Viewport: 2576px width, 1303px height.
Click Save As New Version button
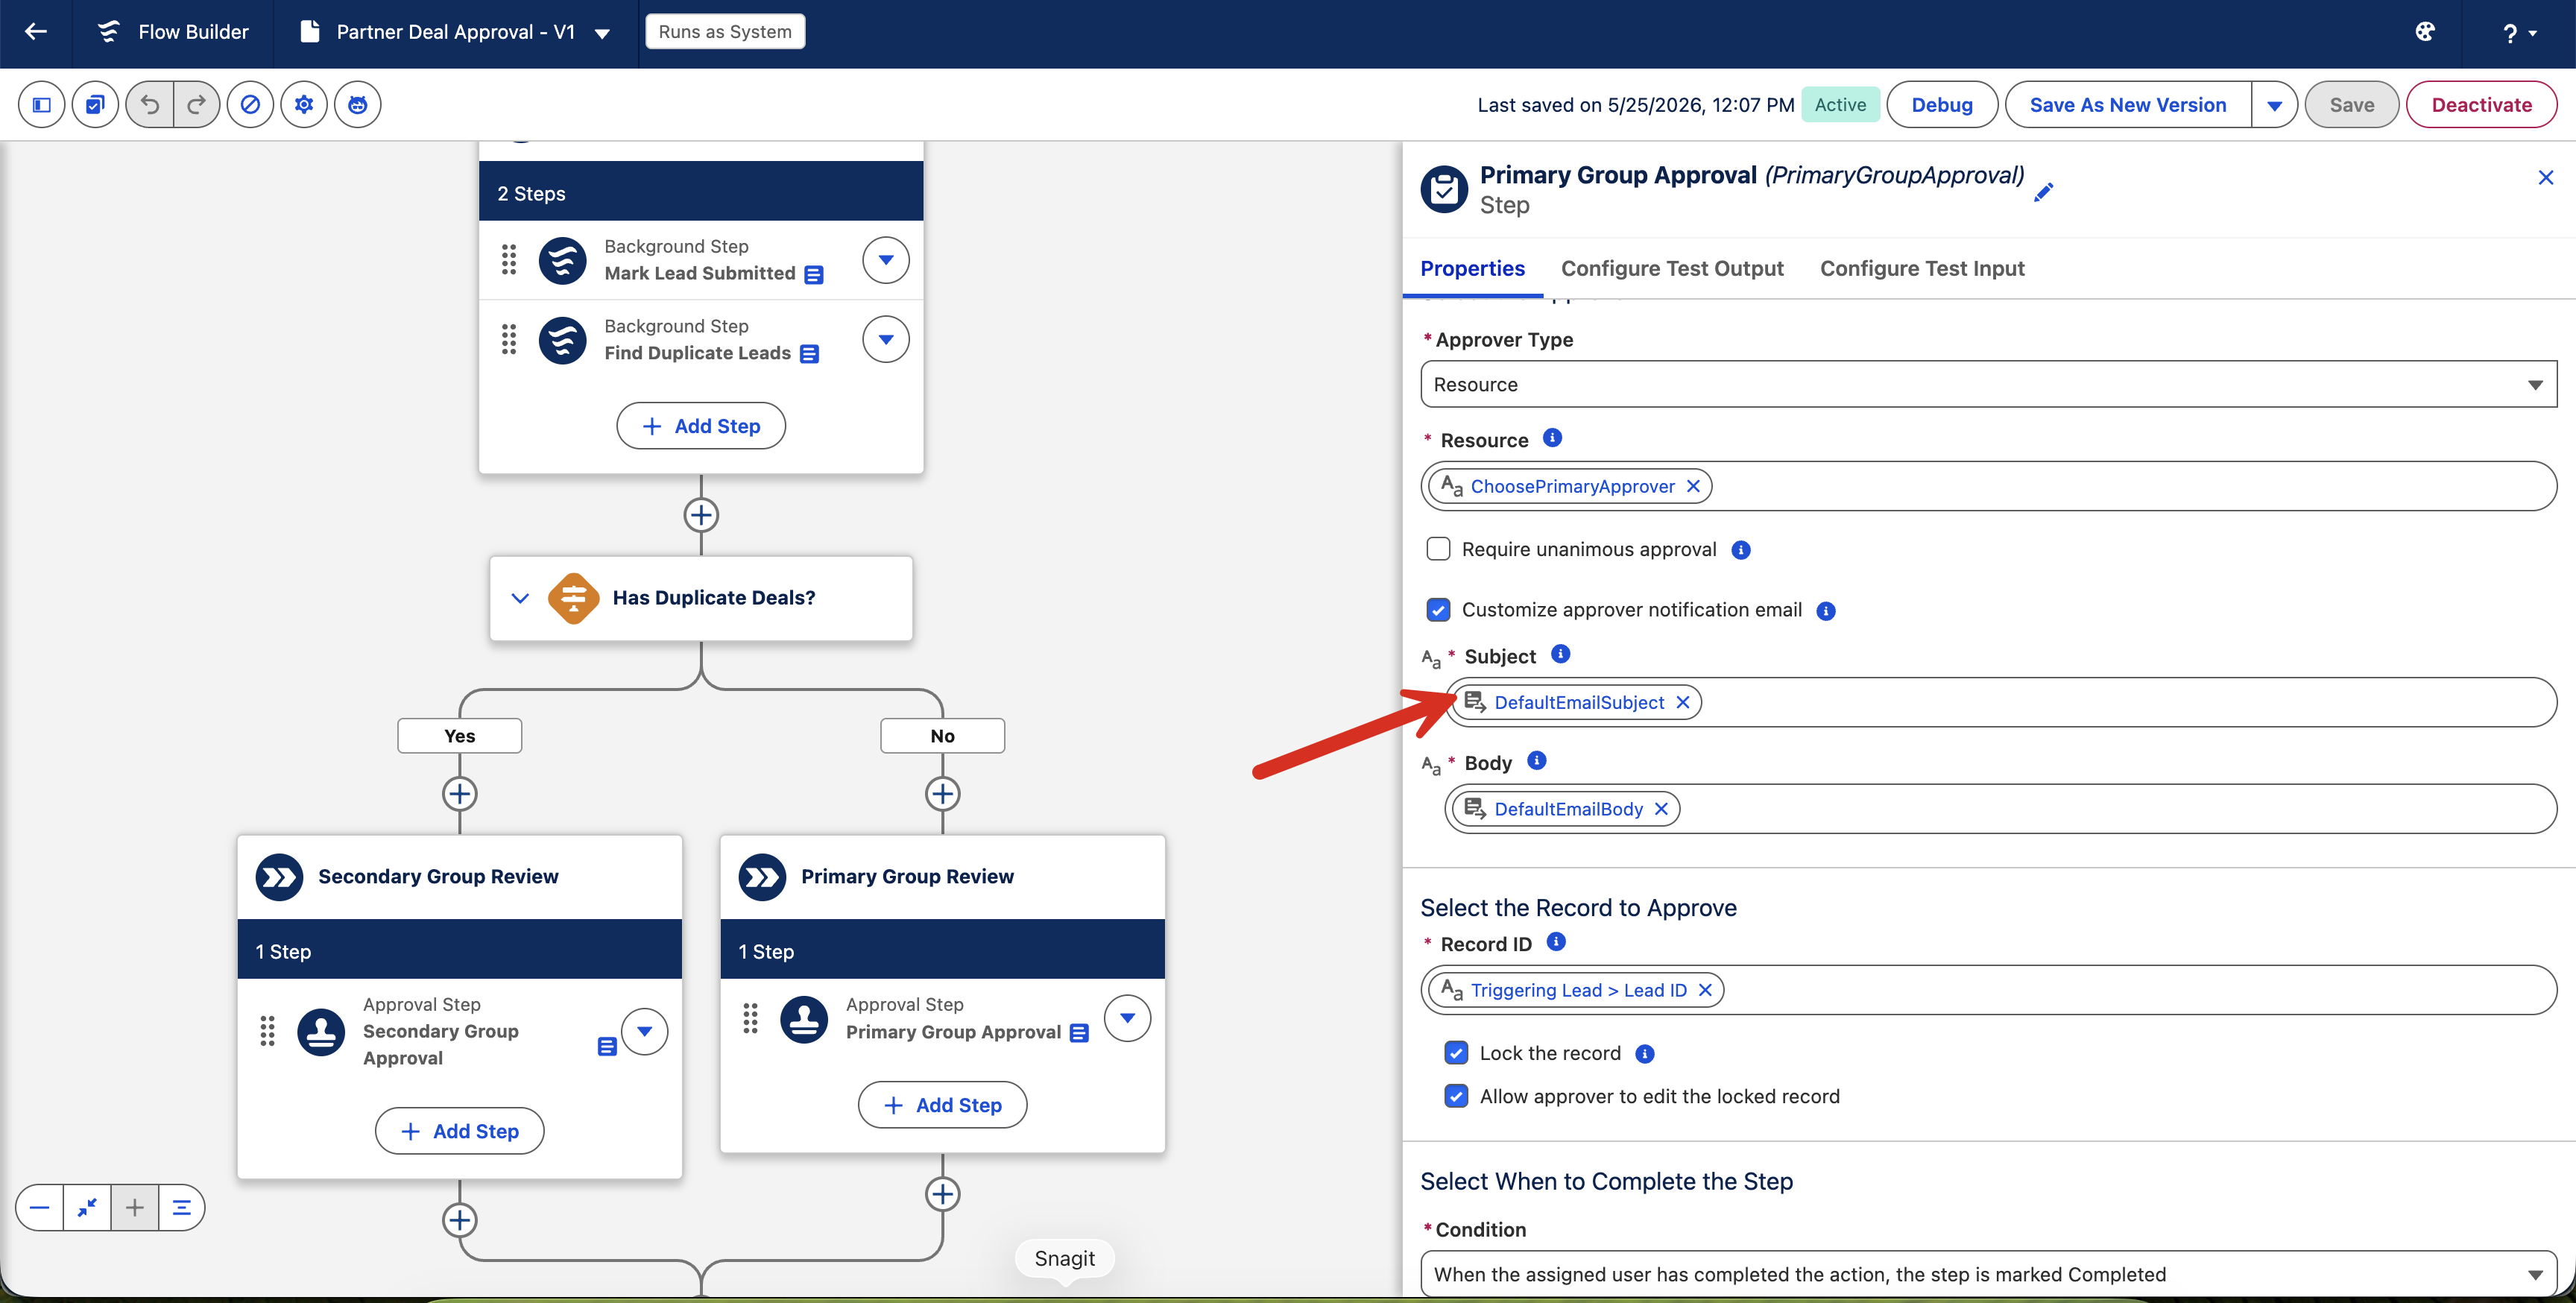pyautogui.click(x=2128, y=105)
